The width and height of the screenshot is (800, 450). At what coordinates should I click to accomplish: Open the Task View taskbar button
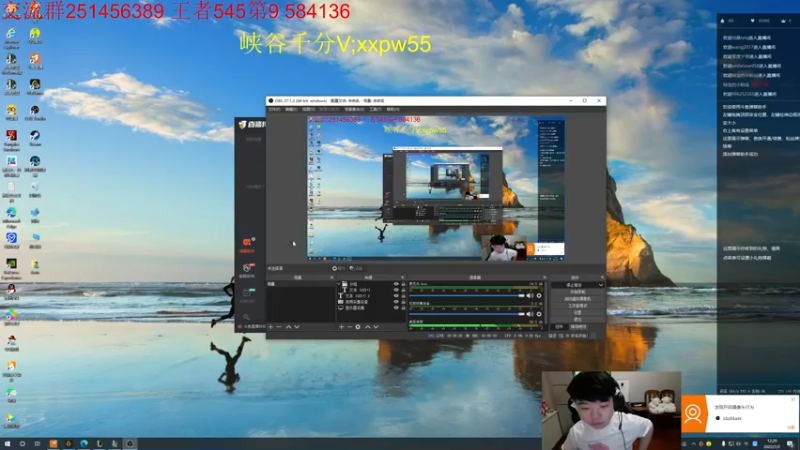pyautogui.click(x=37, y=444)
